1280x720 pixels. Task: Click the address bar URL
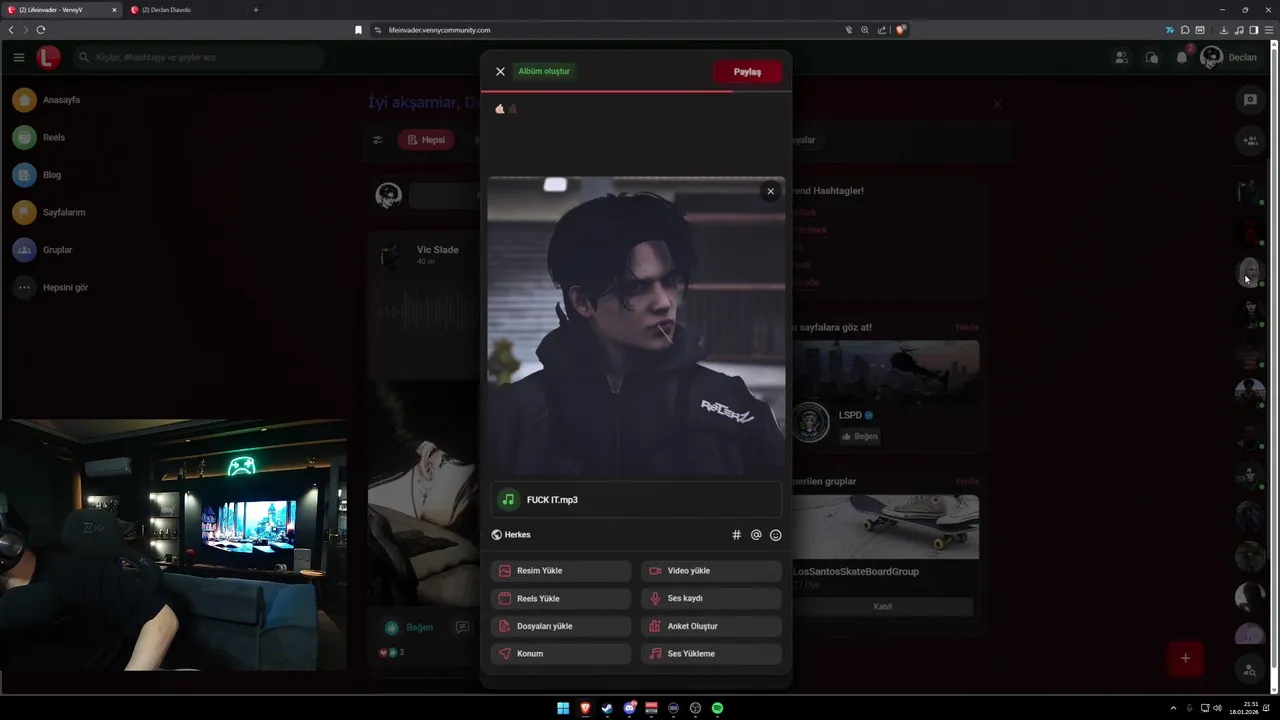click(x=439, y=30)
